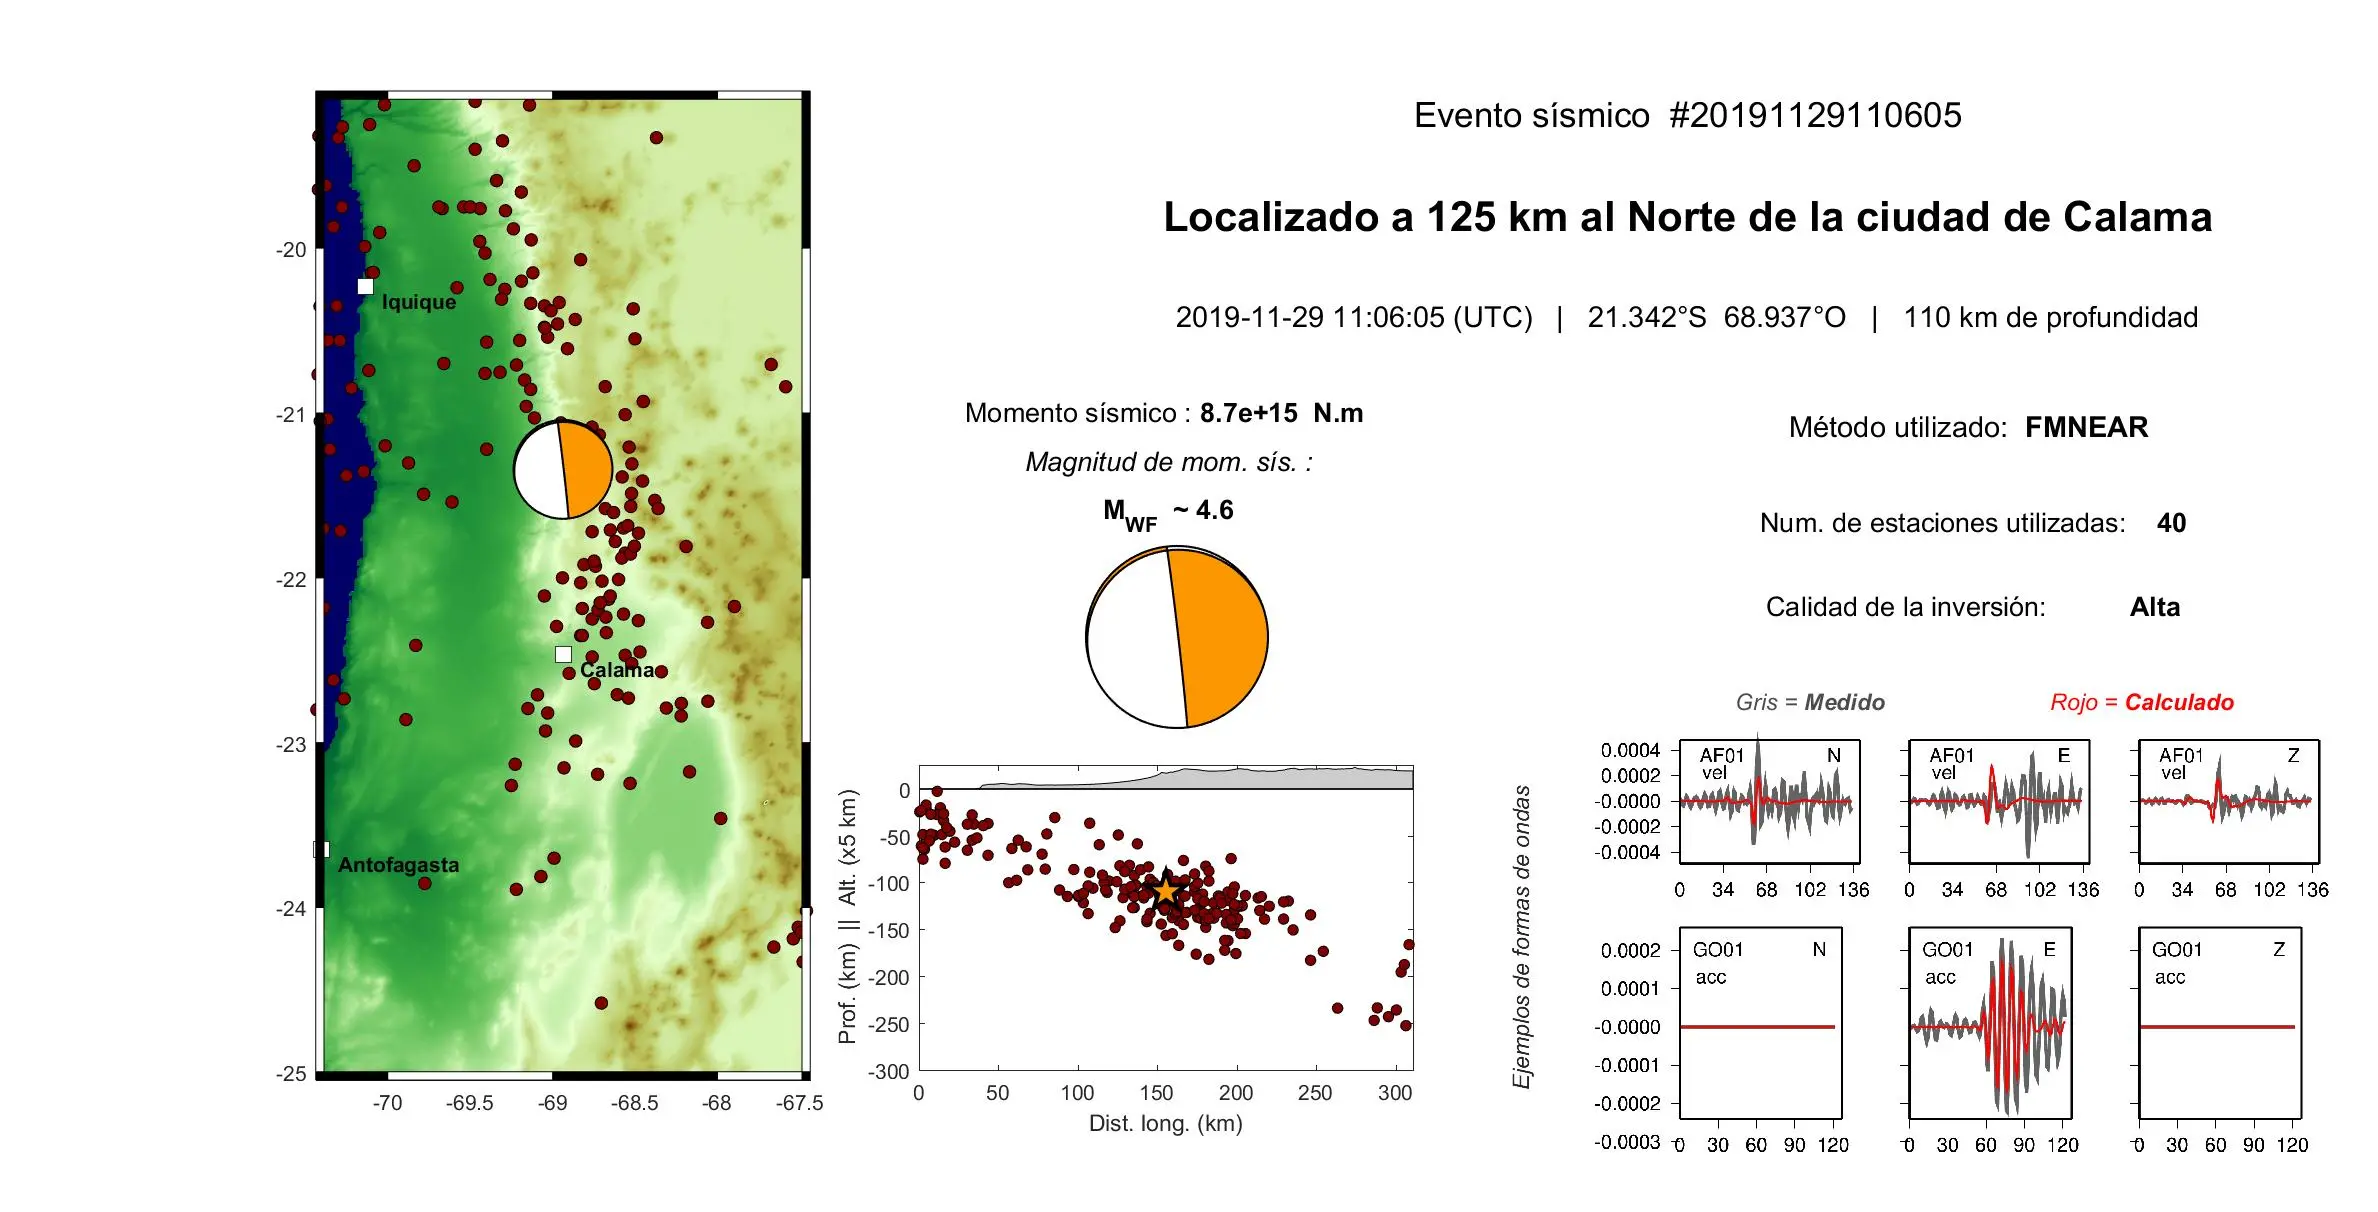Click the white square marker for Calama
The width and height of the screenshot is (2378, 1212).
click(564, 655)
